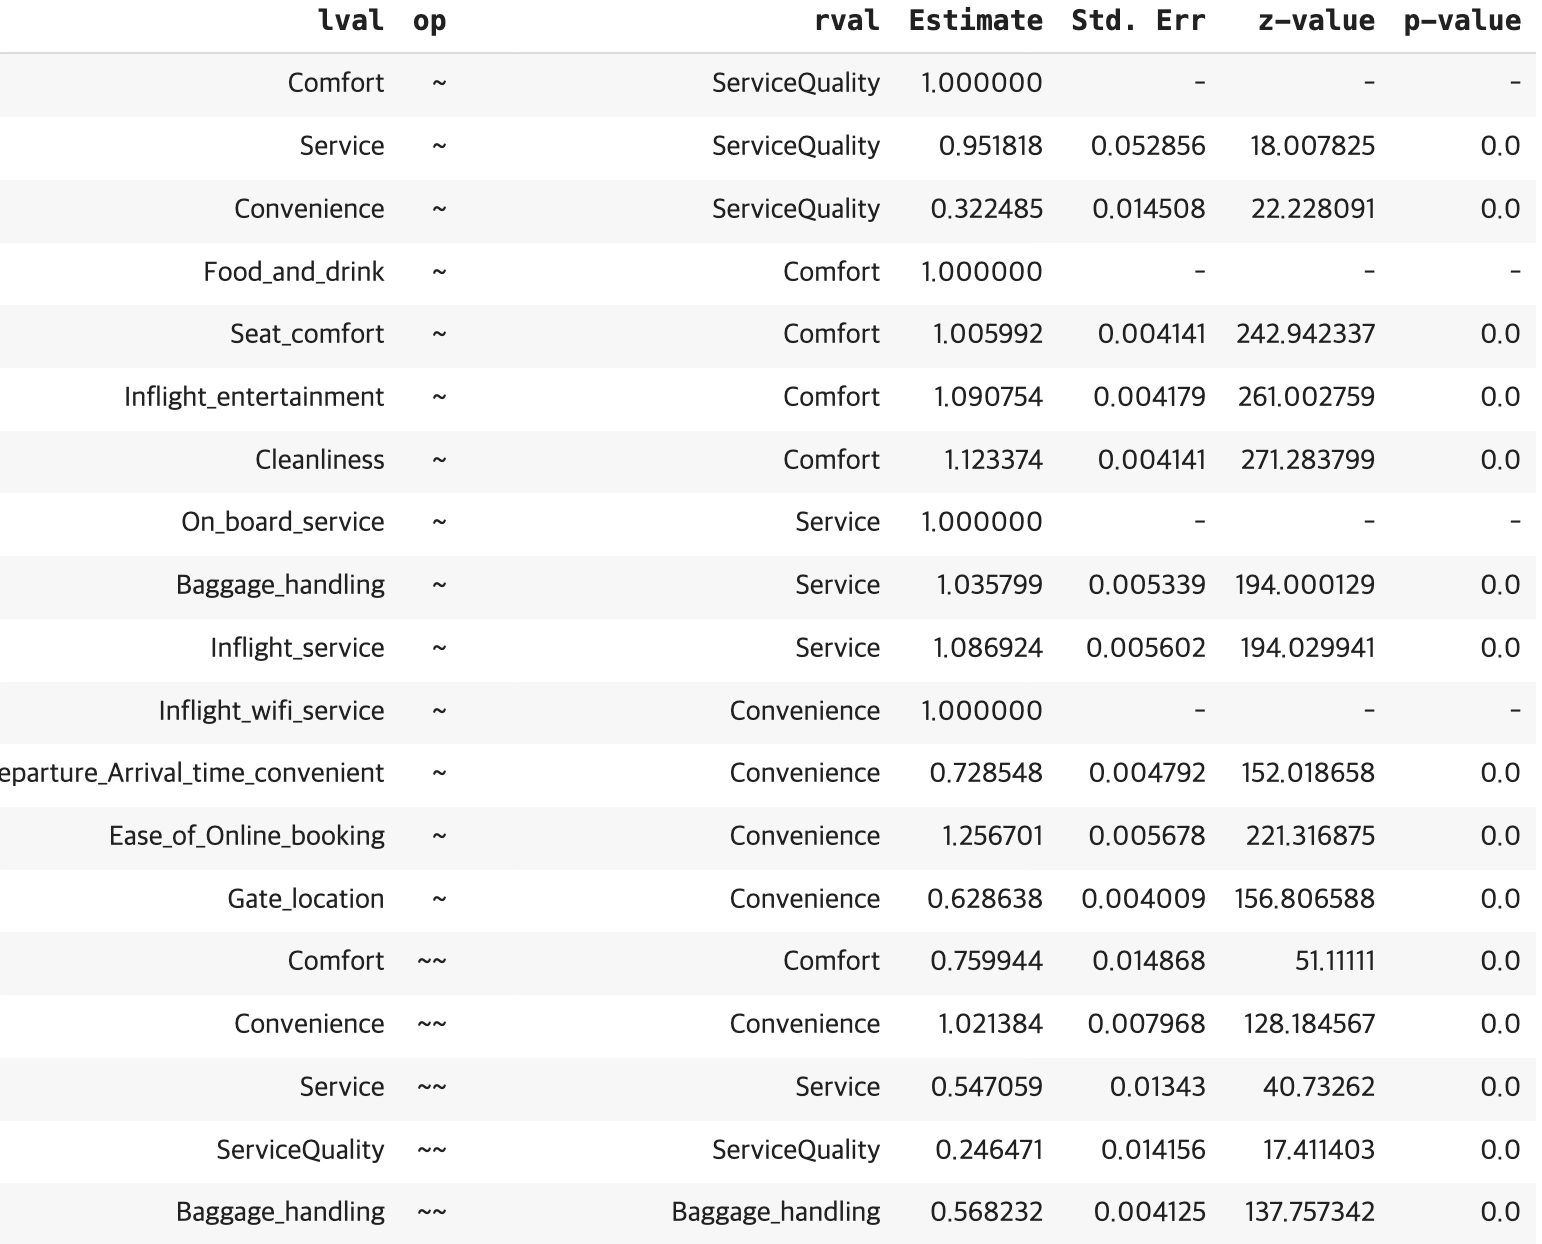Click the Gate_location row label
This screenshot has width=1542, height=1244.
(x=305, y=898)
